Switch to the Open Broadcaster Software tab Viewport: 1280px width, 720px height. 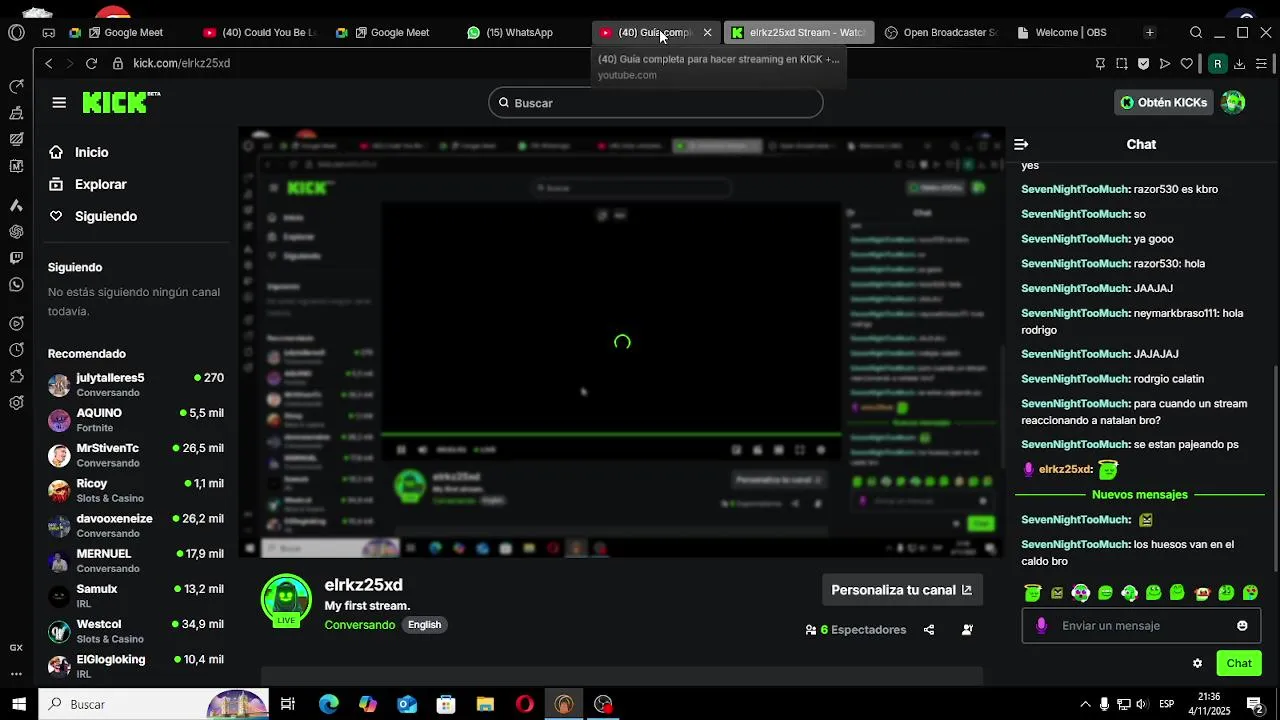pyautogui.click(x=940, y=32)
